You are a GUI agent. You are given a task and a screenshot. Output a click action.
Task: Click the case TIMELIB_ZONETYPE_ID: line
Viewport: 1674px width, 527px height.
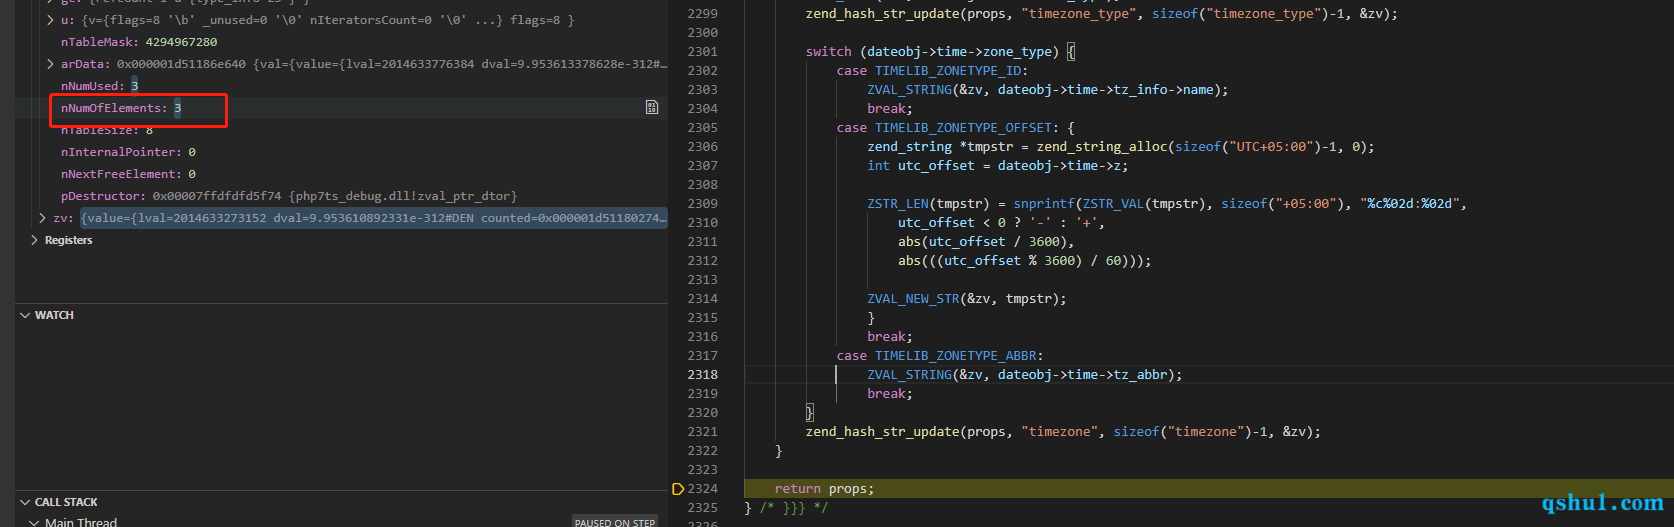932,71
